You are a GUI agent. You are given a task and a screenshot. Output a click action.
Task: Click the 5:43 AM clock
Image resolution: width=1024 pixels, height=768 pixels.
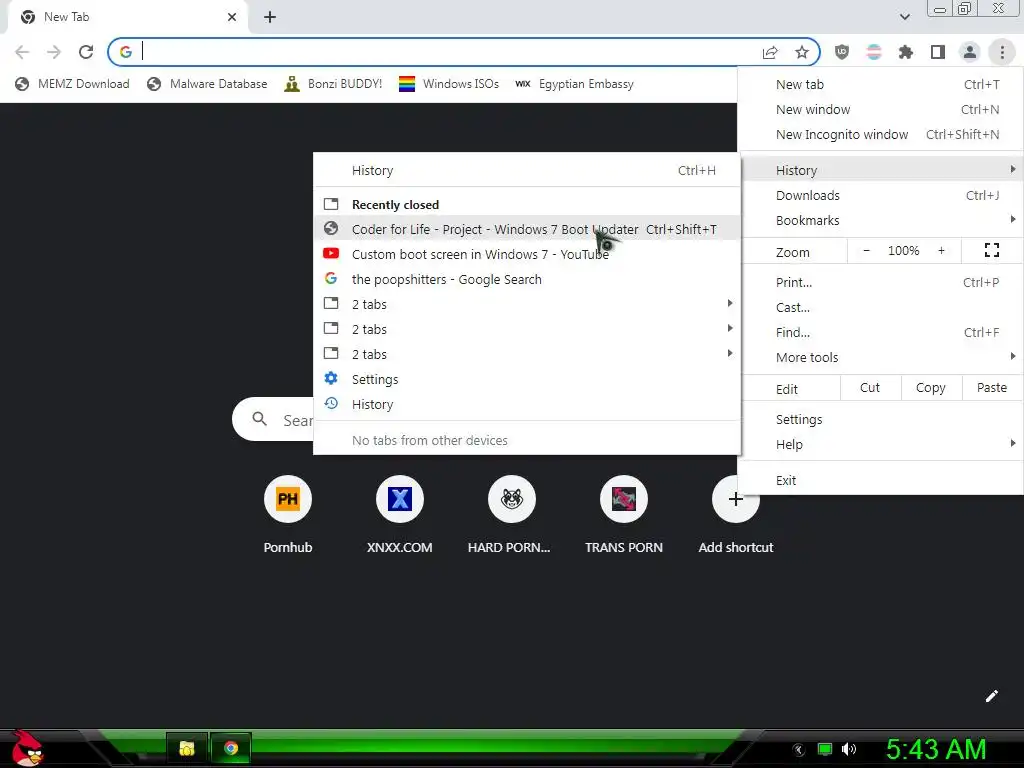[936, 750]
